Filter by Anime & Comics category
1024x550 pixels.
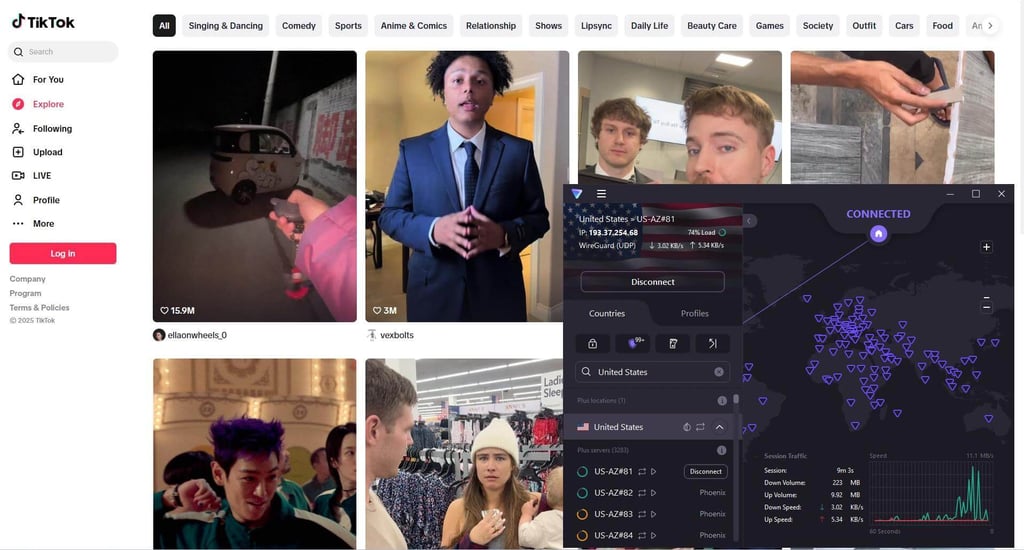pyautogui.click(x=413, y=25)
